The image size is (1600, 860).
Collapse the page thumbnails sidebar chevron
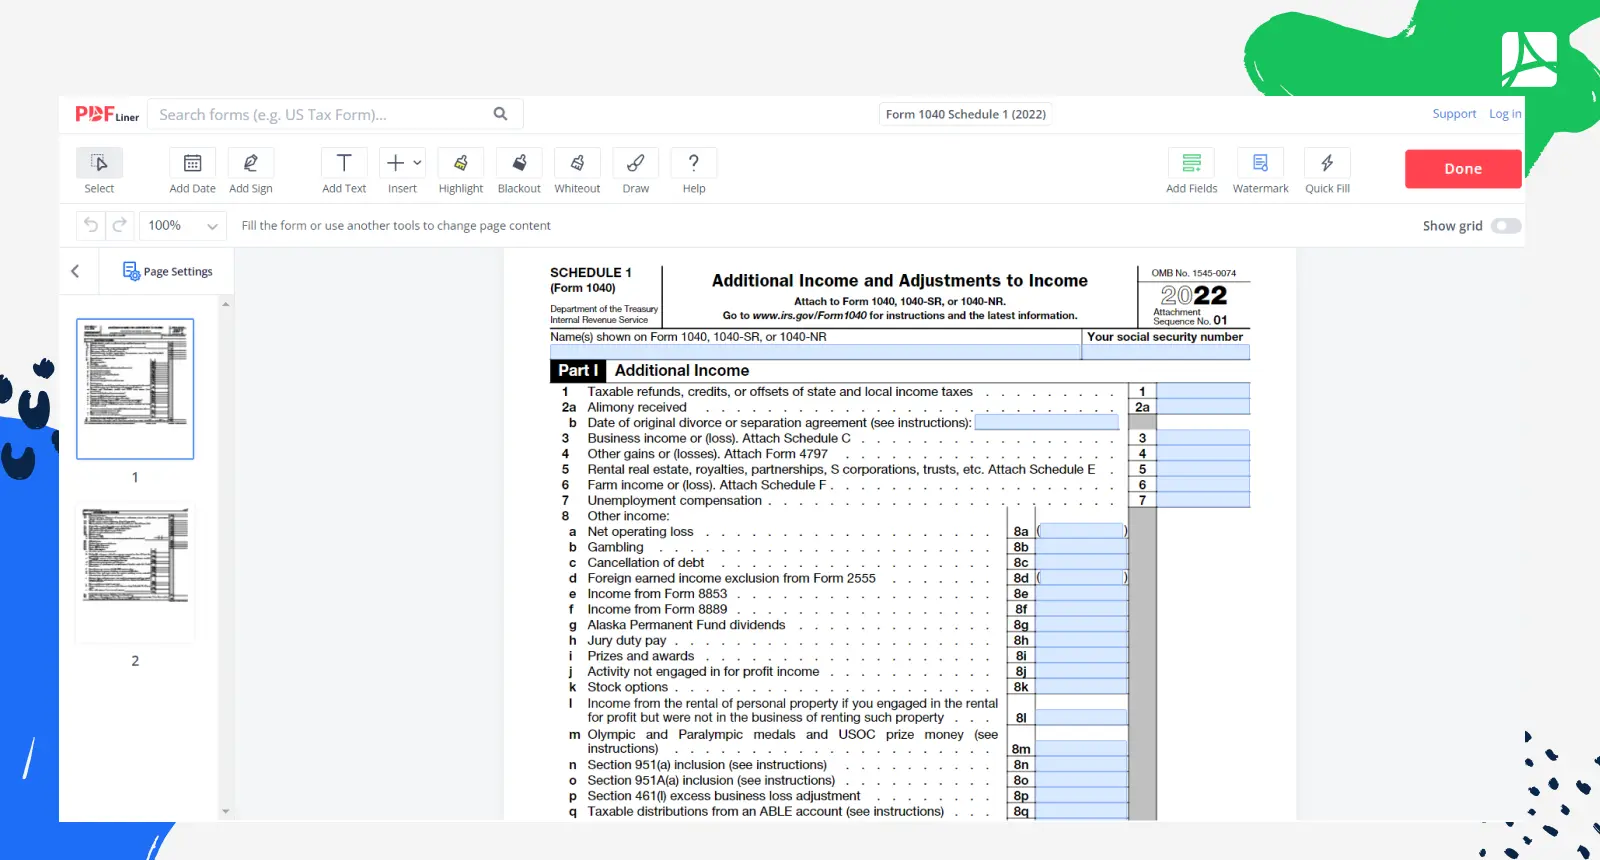[x=75, y=271]
